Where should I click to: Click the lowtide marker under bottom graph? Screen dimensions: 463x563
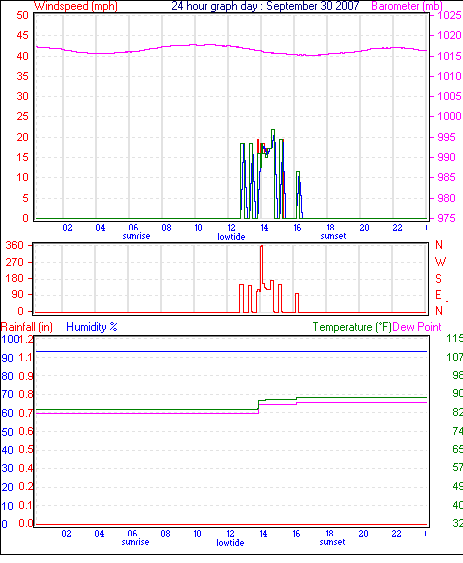pyautogui.click(x=230, y=543)
